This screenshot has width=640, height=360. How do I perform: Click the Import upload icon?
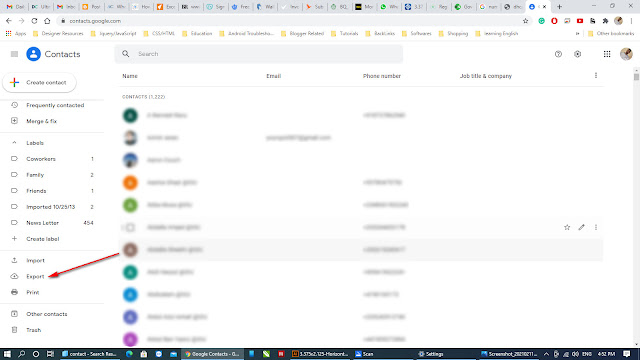coord(14,260)
